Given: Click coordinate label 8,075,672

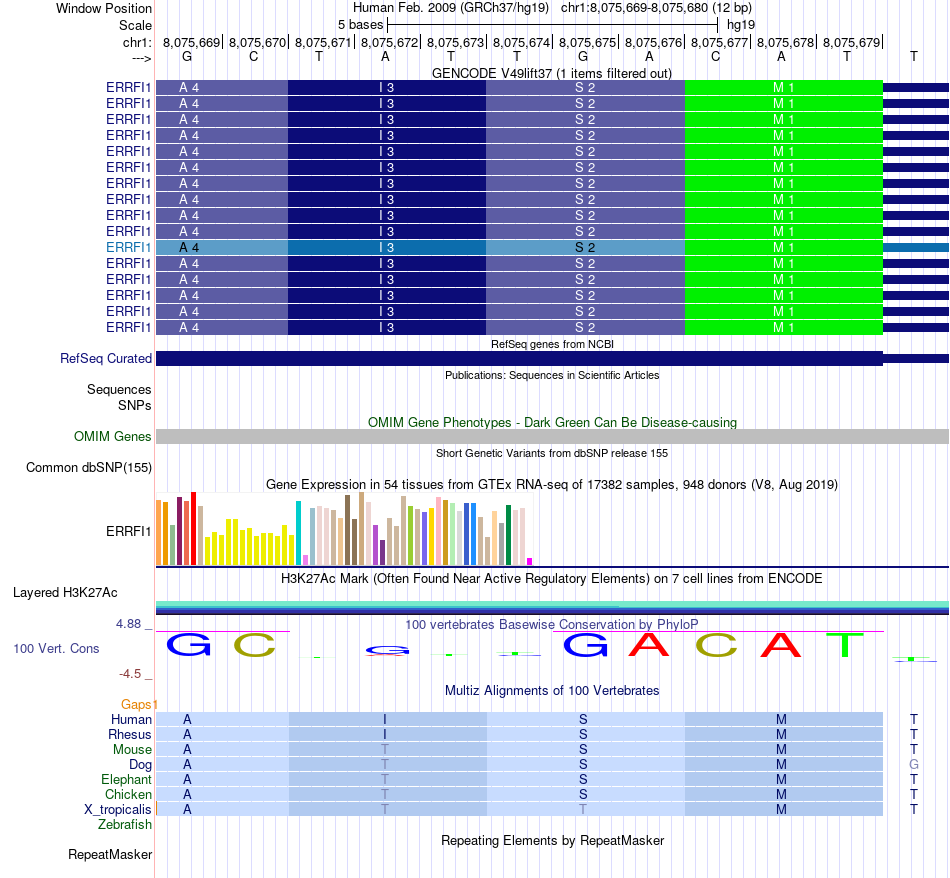Looking at the screenshot, I should pos(390,42).
